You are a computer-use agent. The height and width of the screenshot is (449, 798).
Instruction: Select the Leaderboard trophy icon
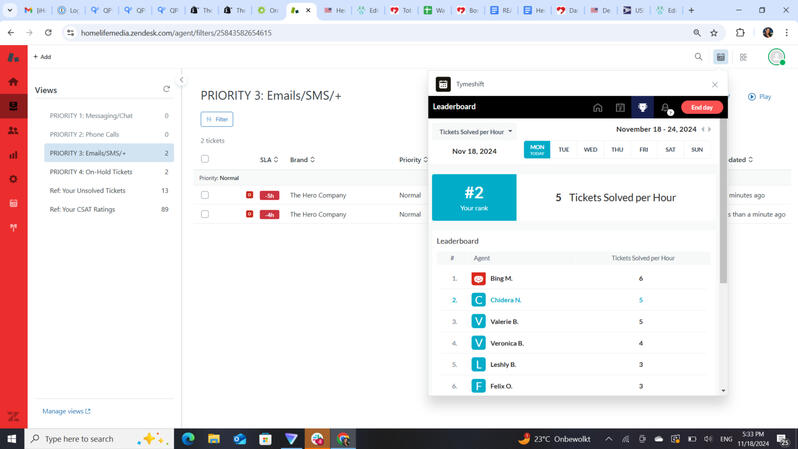(x=642, y=107)
